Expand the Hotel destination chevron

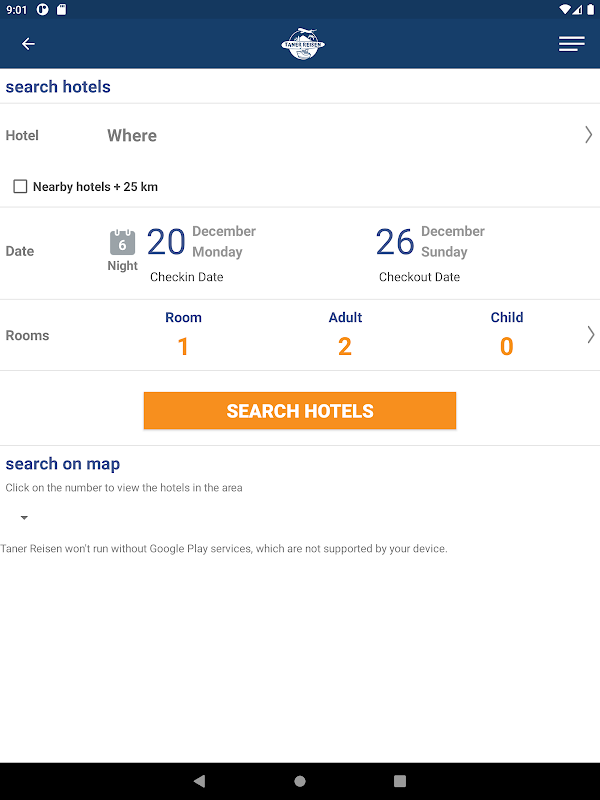click(588, 135)
